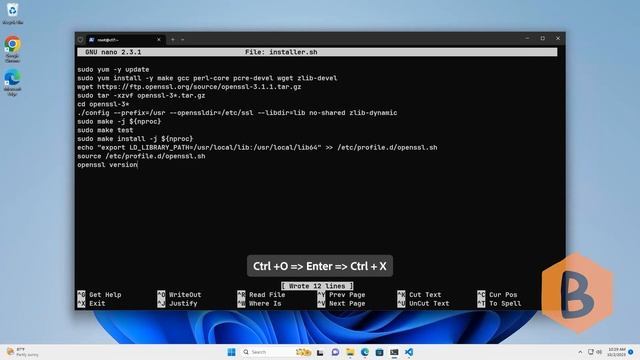Open the Windows Start menu

(231, 352)
